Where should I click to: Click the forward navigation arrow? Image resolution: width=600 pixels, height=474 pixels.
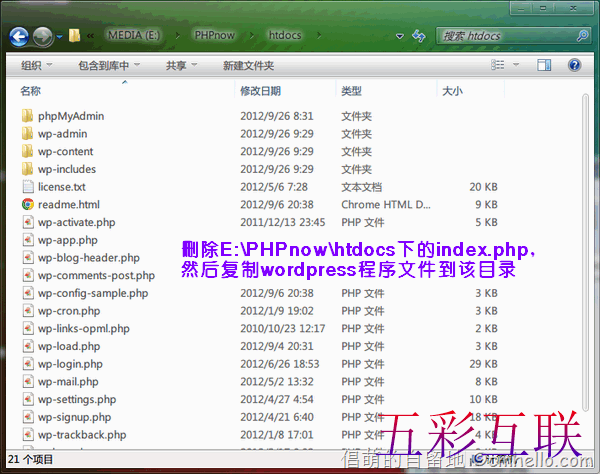(x=42, y=38)
